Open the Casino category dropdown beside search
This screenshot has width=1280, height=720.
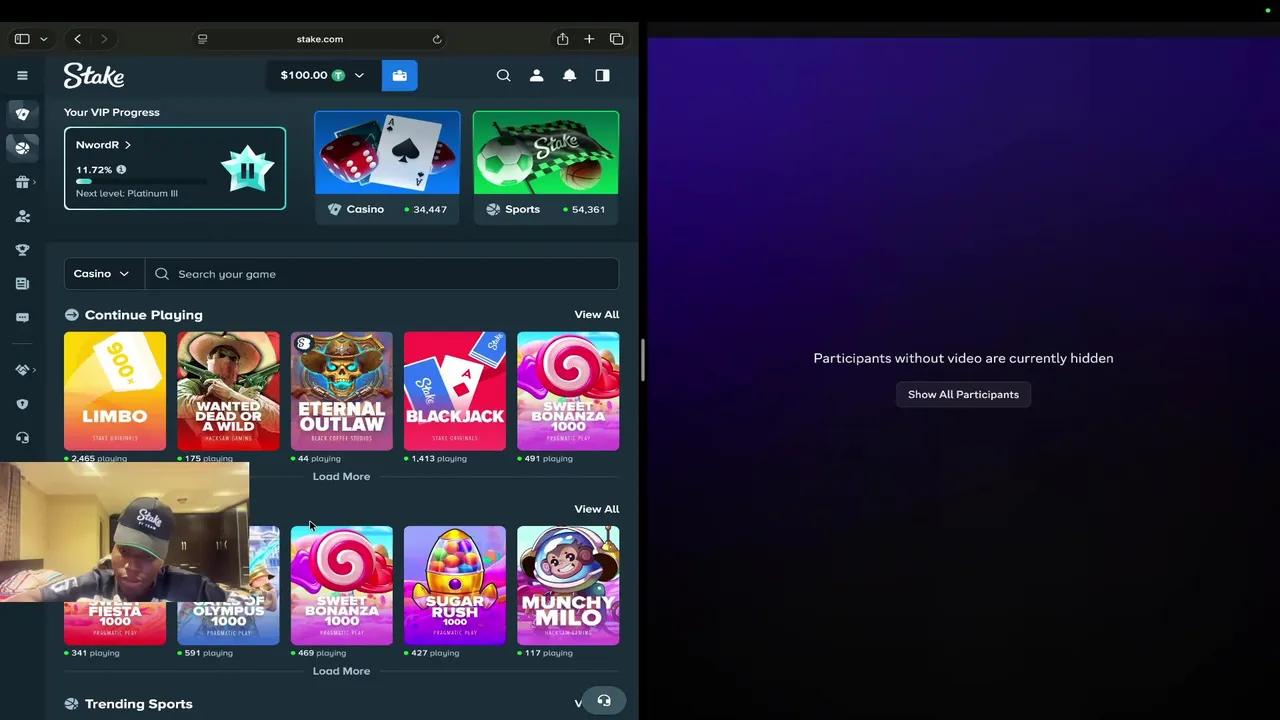(x=103, y=274)
